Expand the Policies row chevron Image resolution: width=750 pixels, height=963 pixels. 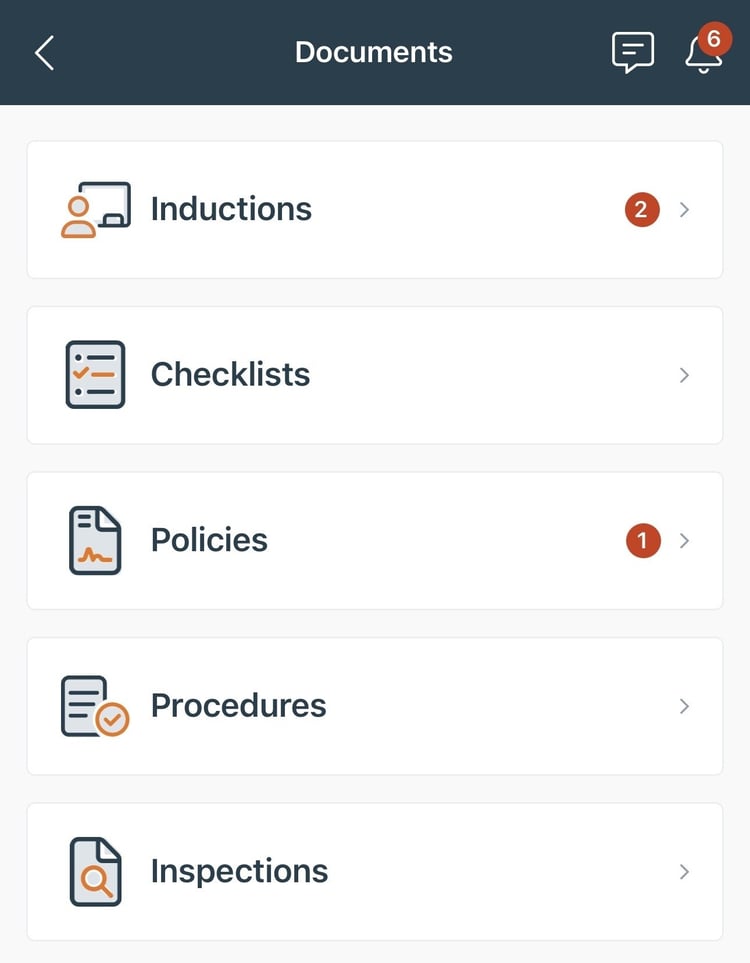[685, 540]
